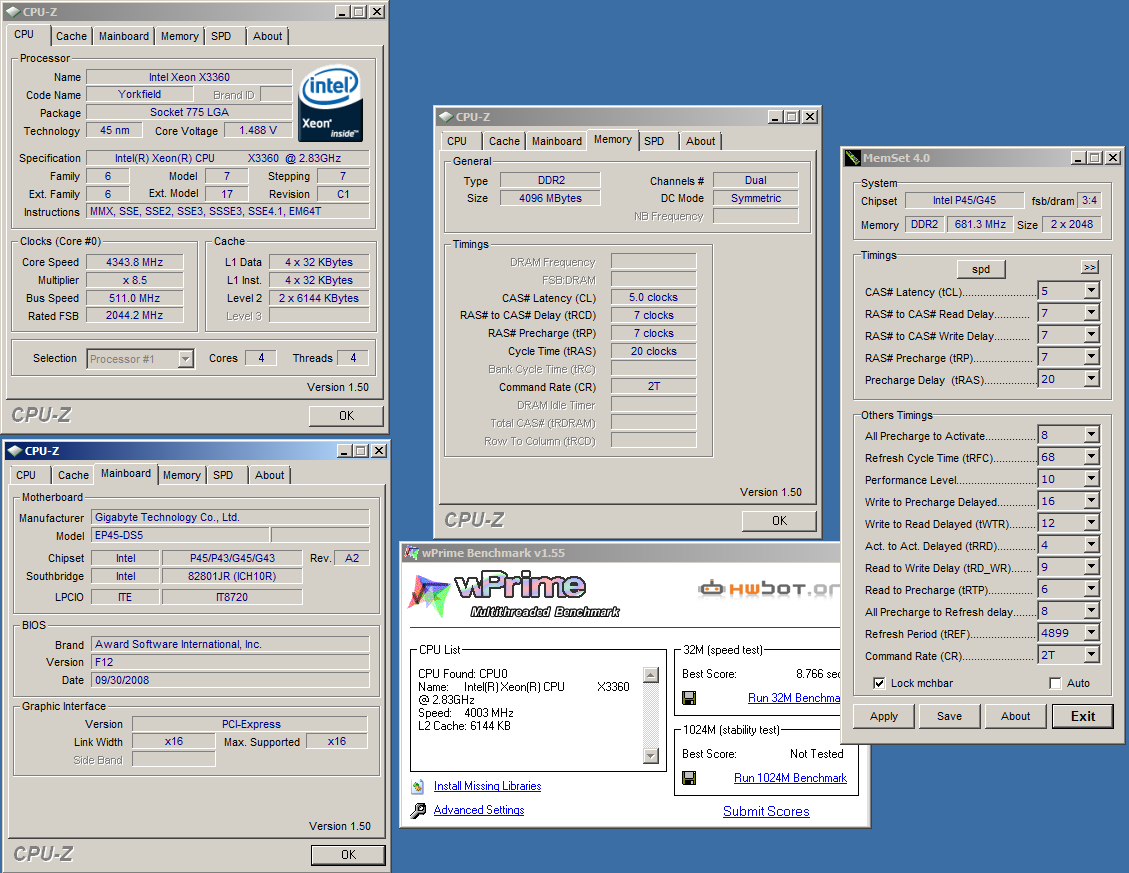This screenshot has width=1129, height=873.
Task: Open About tab in CPU-Z Memory window
Action: pyautogui.click(x=701, y=141)
